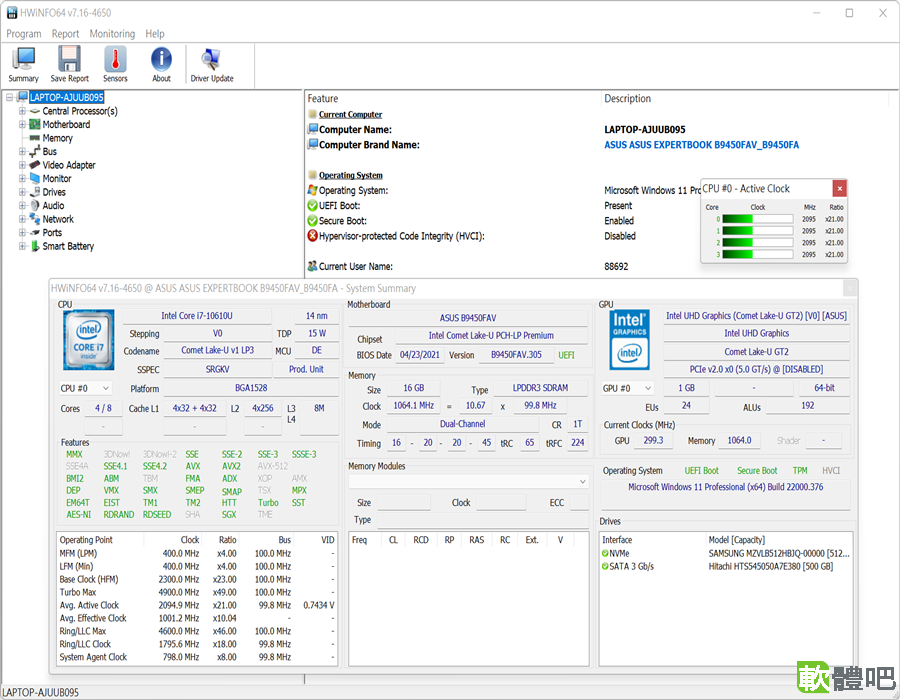Click the LPDDR3 SDRAM memory type field
Image resolution: width=900 pixels, height=700 pixels.
click(x=540, y=388)
